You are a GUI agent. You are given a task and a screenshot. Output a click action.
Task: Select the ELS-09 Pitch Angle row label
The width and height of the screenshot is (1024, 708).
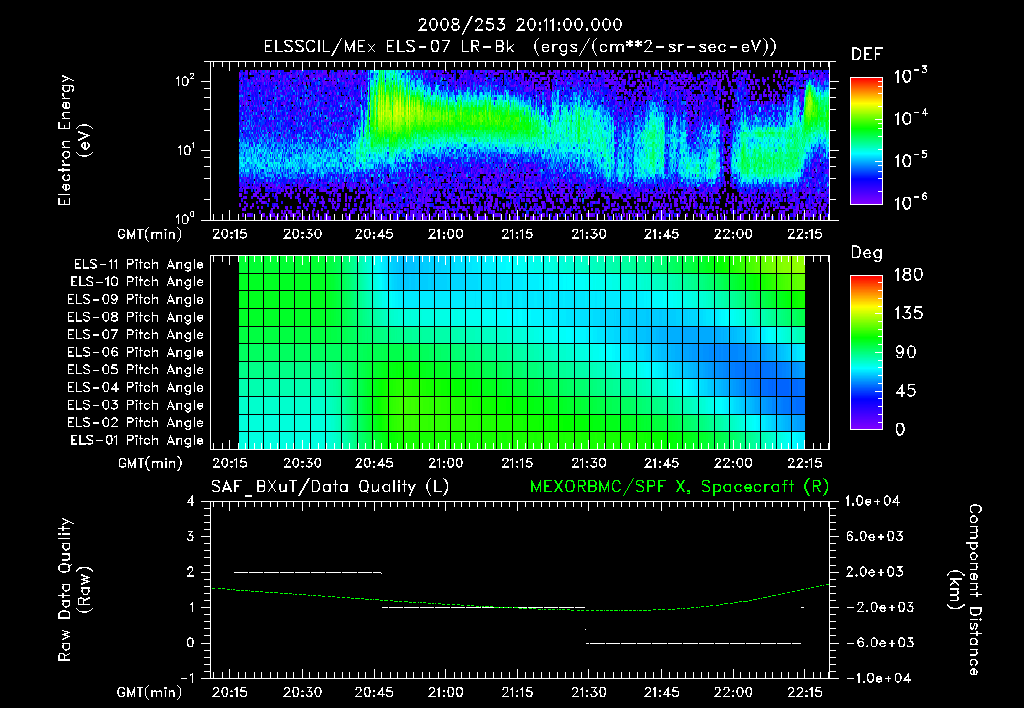tap(136, 300)
